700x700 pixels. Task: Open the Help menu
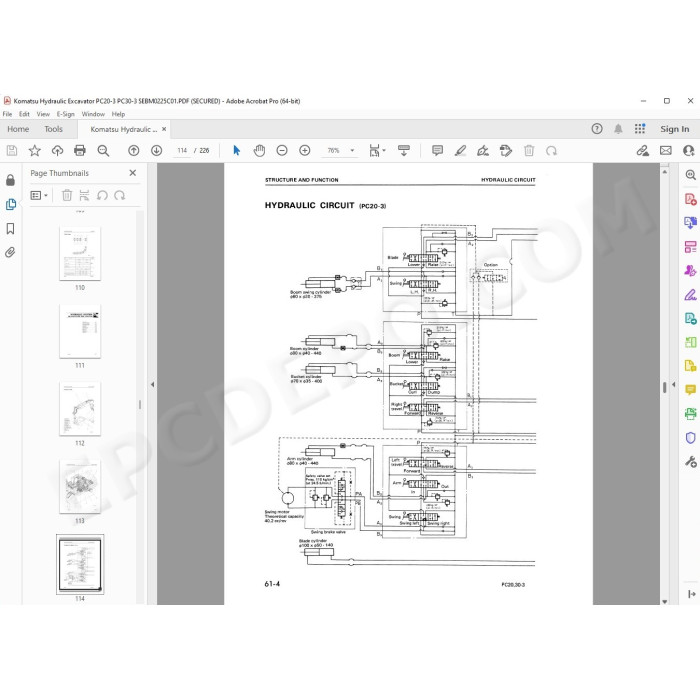tap(118, 114)
